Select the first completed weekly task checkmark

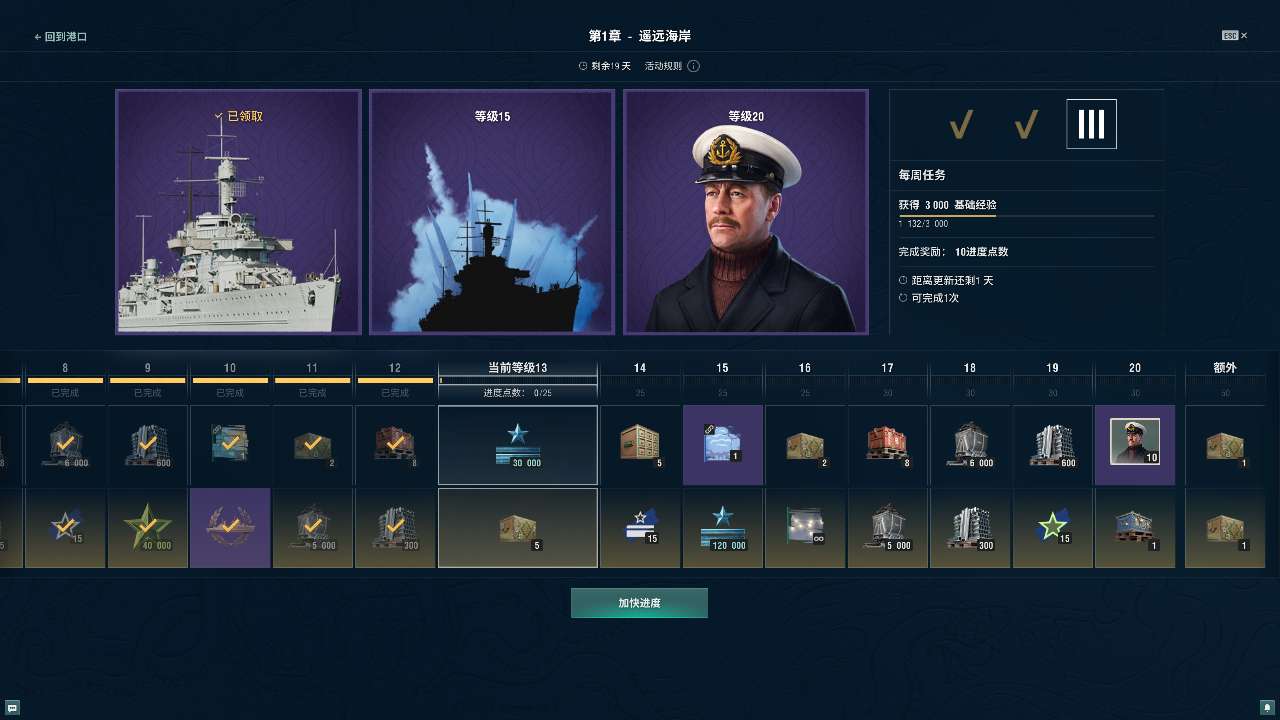pos(961,125)
